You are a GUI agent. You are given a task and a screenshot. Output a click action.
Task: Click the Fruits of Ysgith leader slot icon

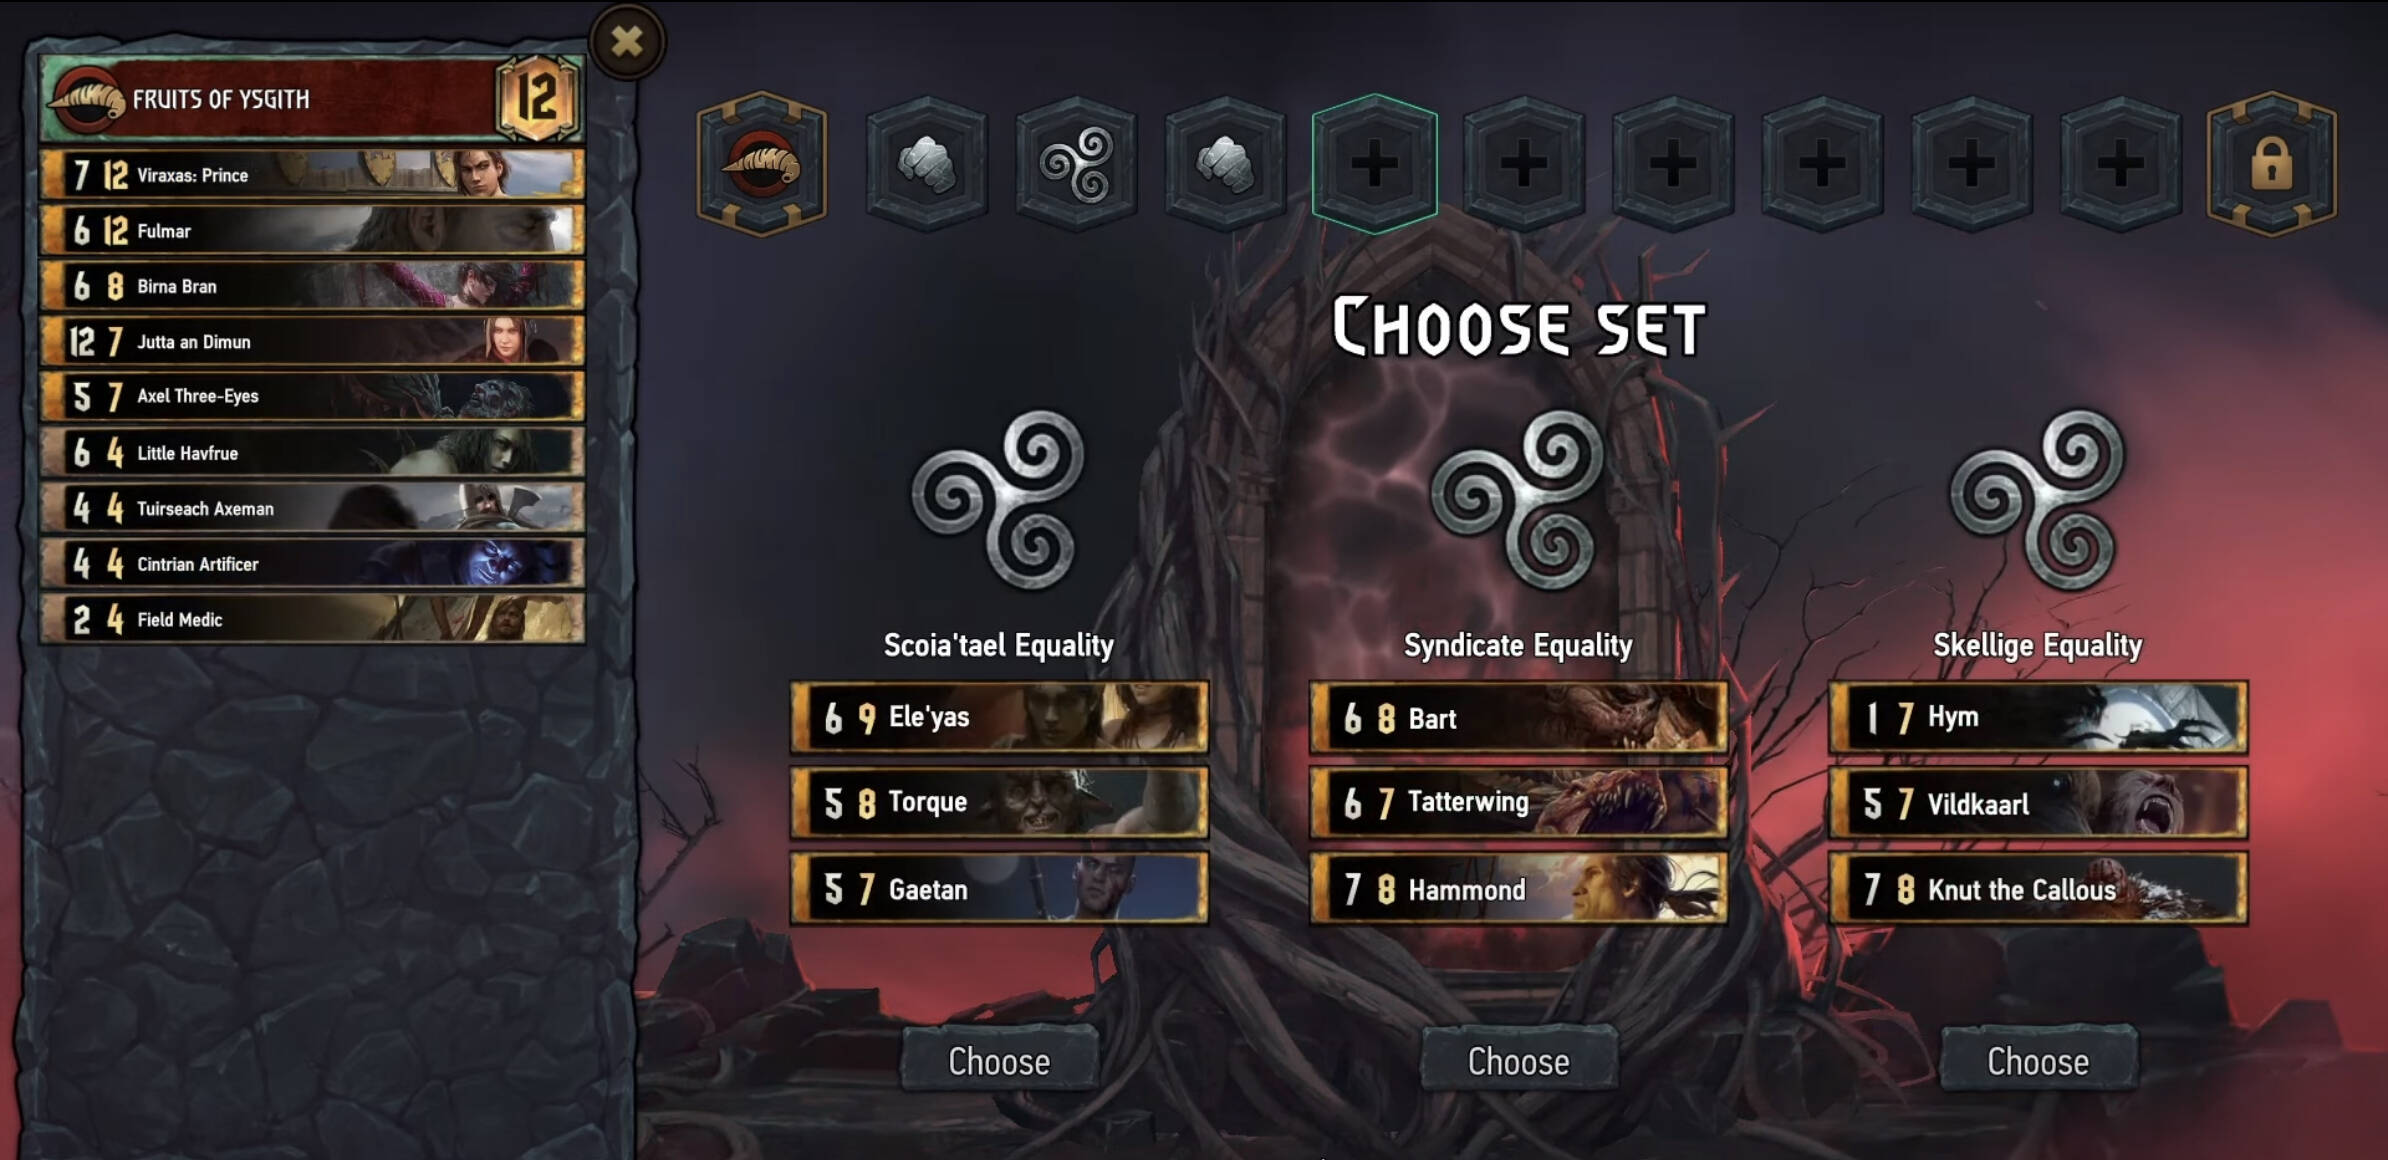762,164
